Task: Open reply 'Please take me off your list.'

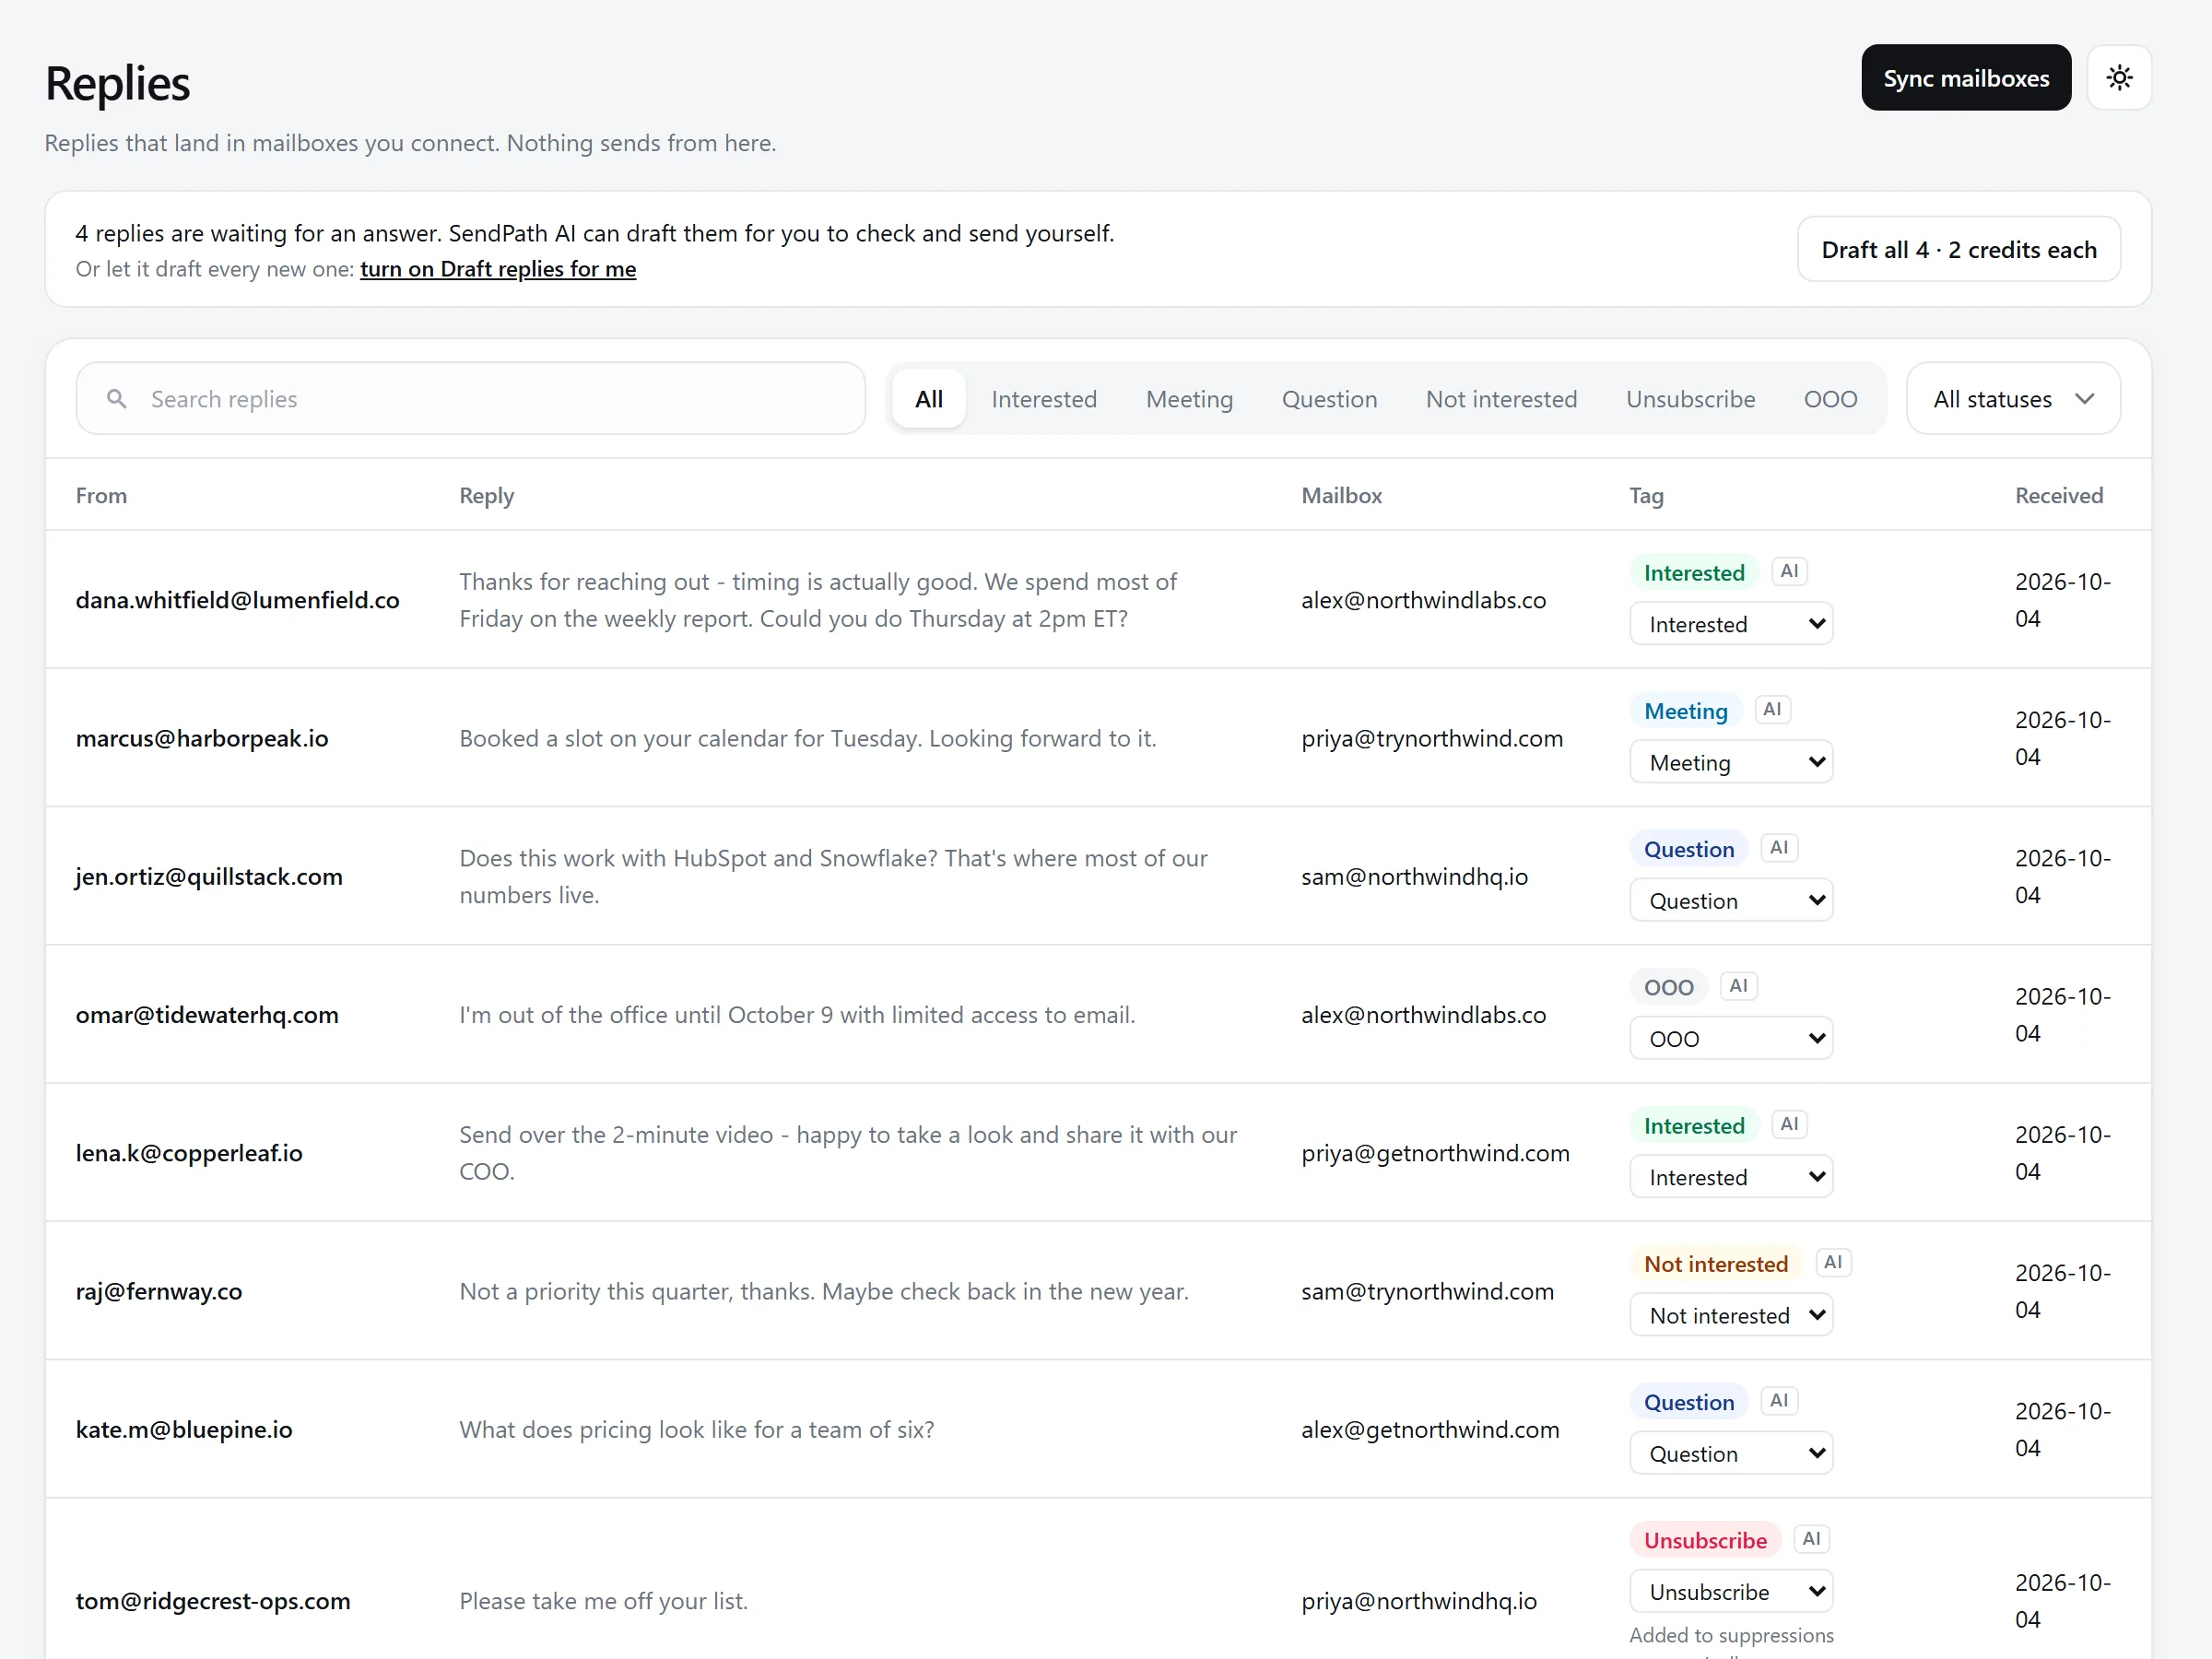Action: [x=603, y=1601]
